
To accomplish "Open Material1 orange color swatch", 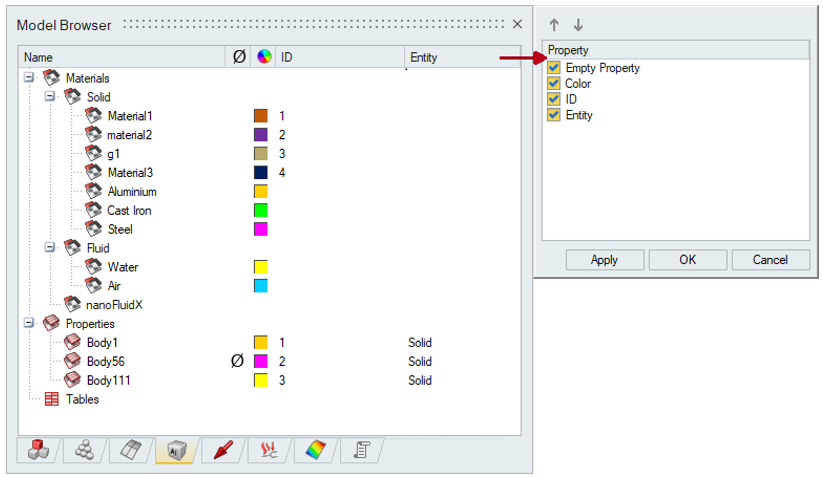I will click(261, 115).
